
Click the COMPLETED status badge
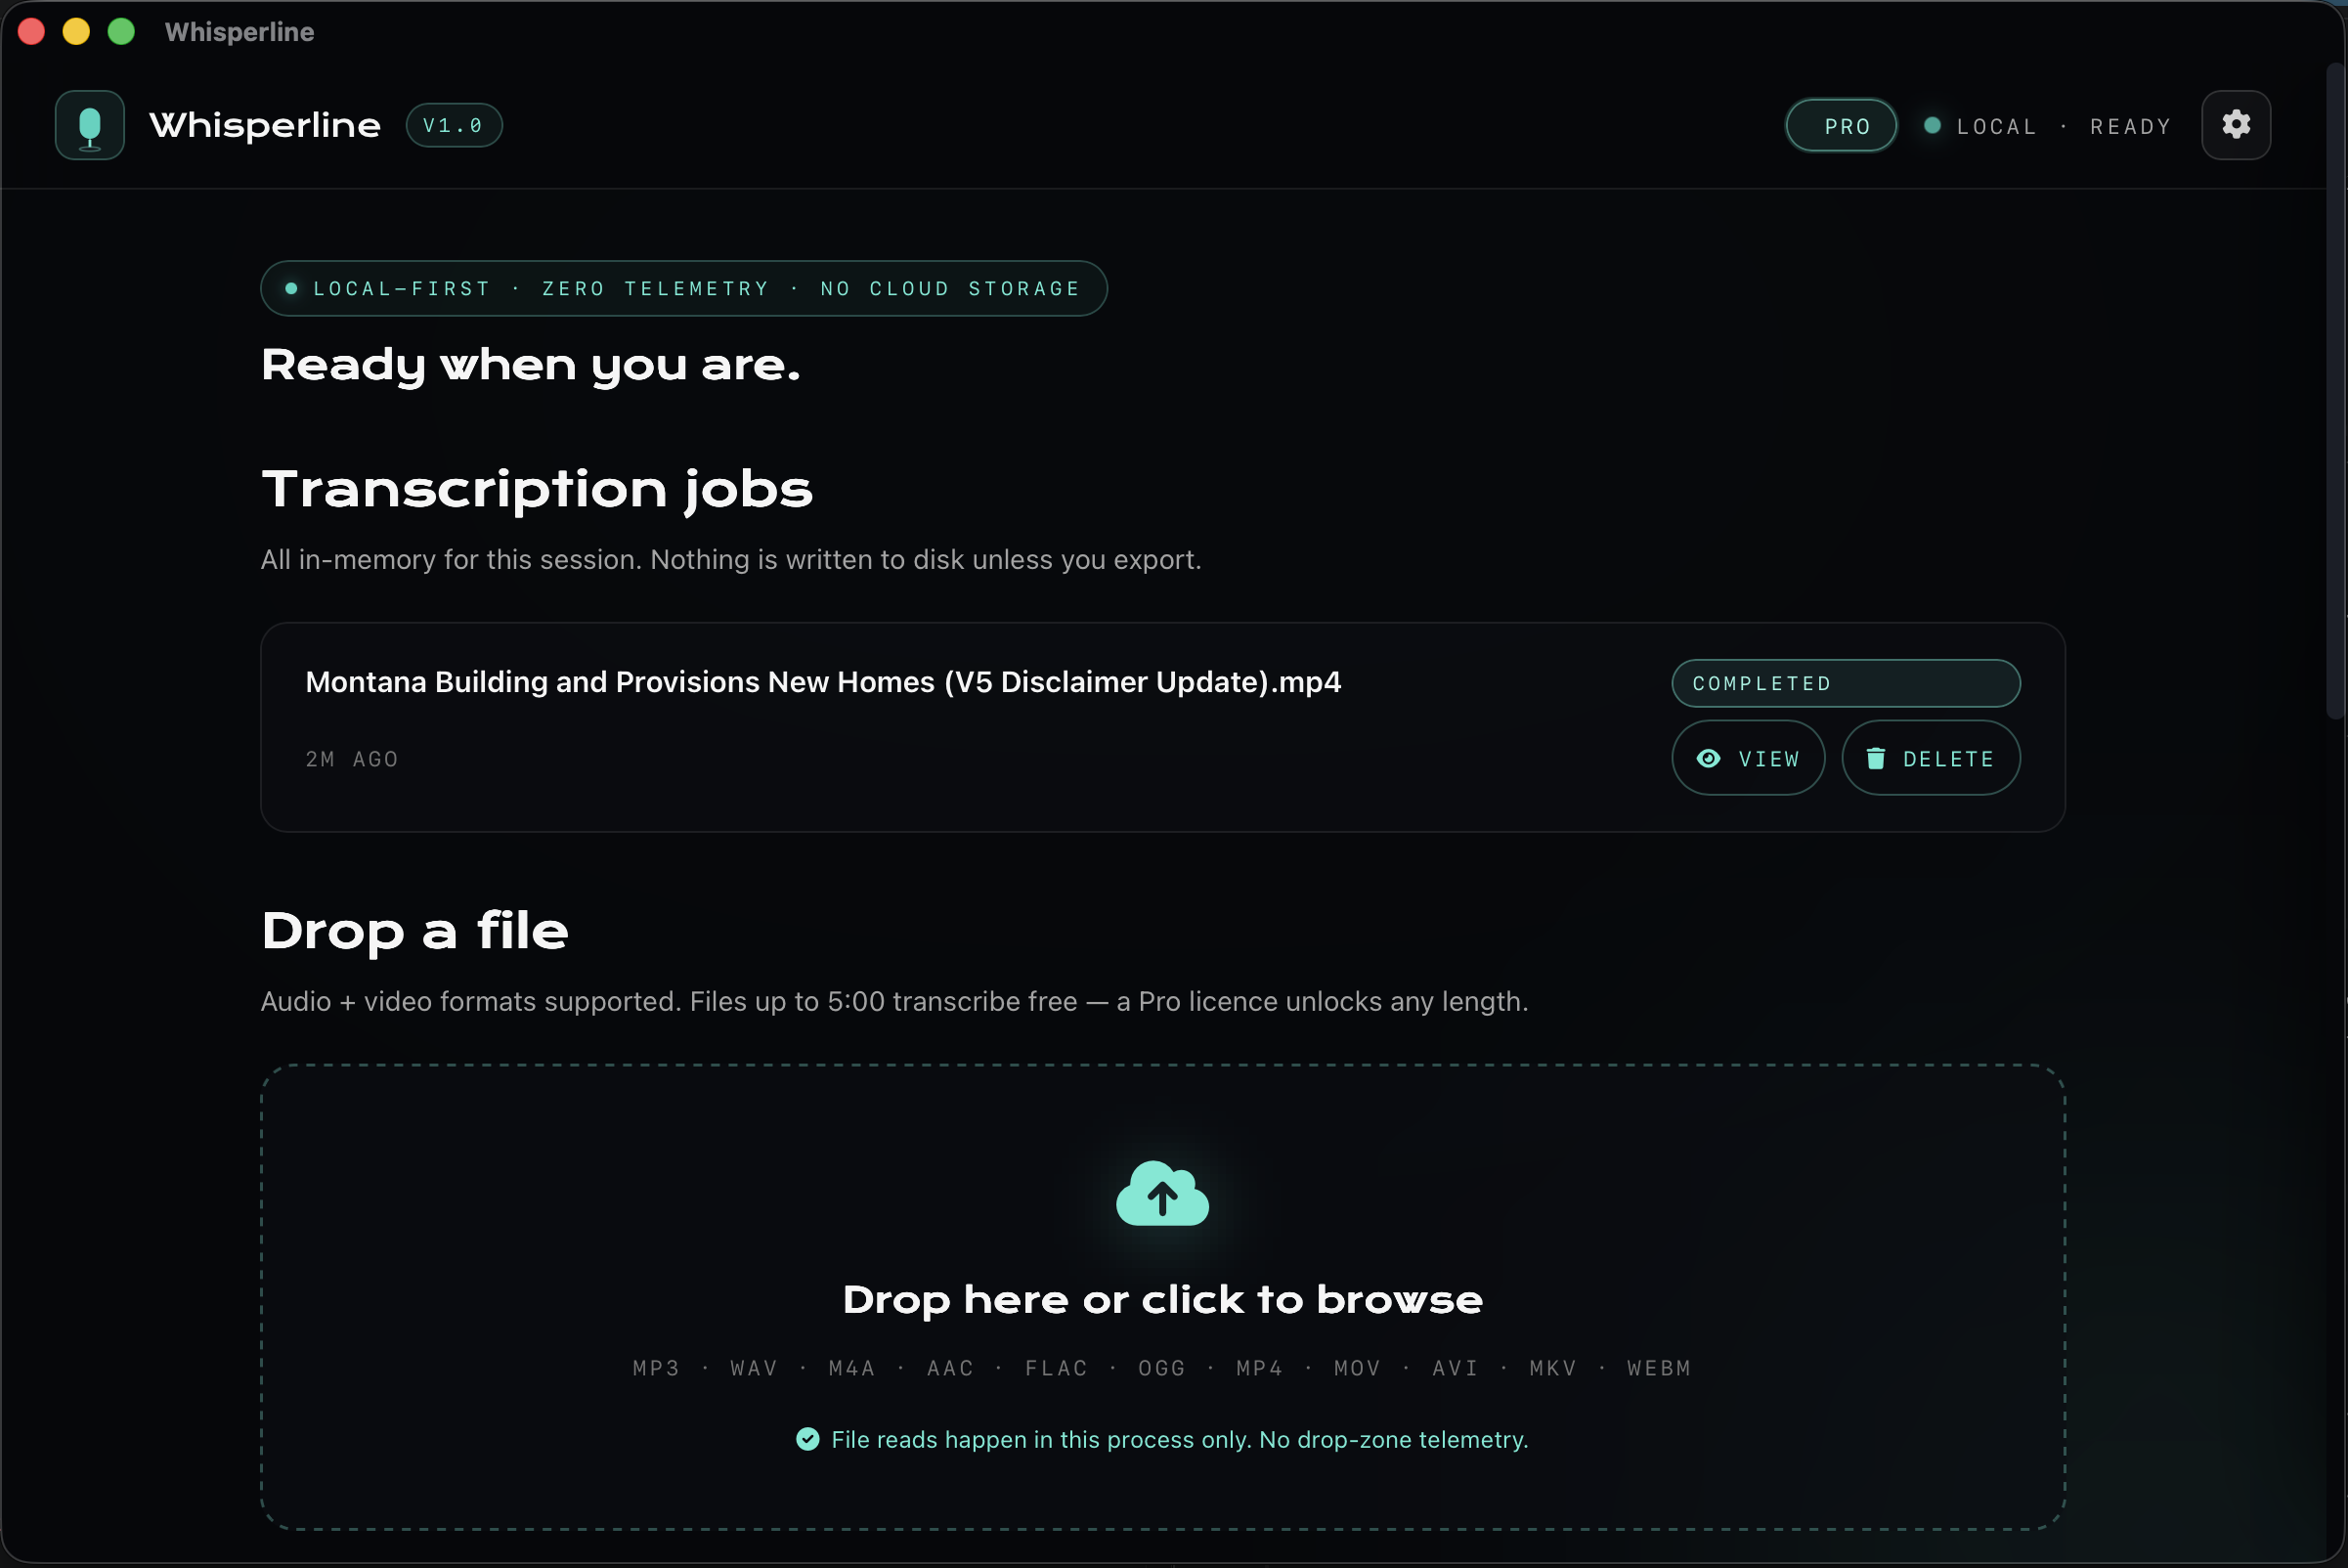click(1845, 683)
